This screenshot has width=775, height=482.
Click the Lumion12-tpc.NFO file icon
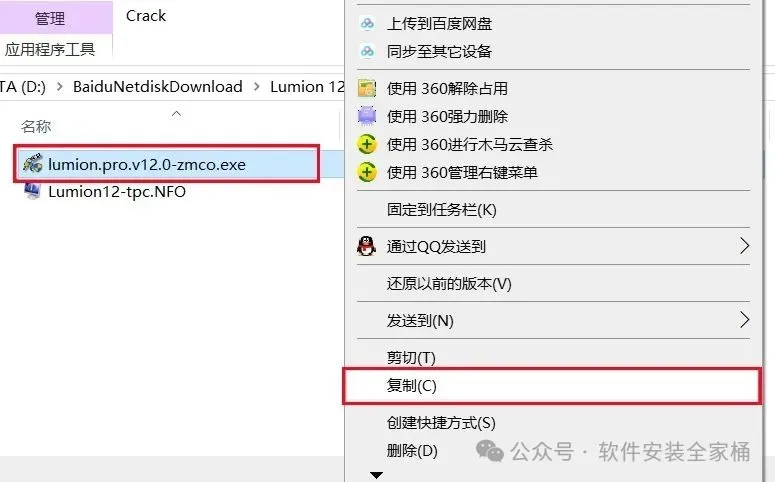click(x=33, y=191)
